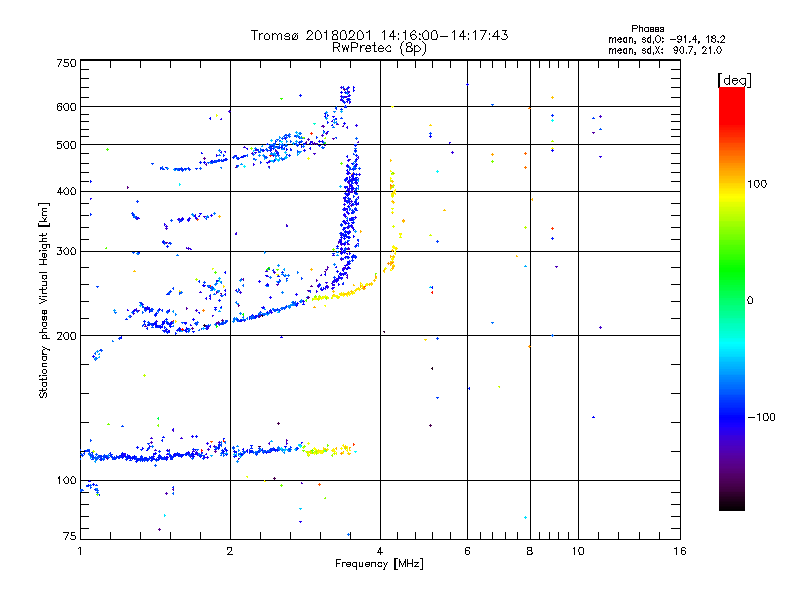Screen dimensions: 800x600
Task: Click the x-axis tick label '16'
Action: pos(680,551)
